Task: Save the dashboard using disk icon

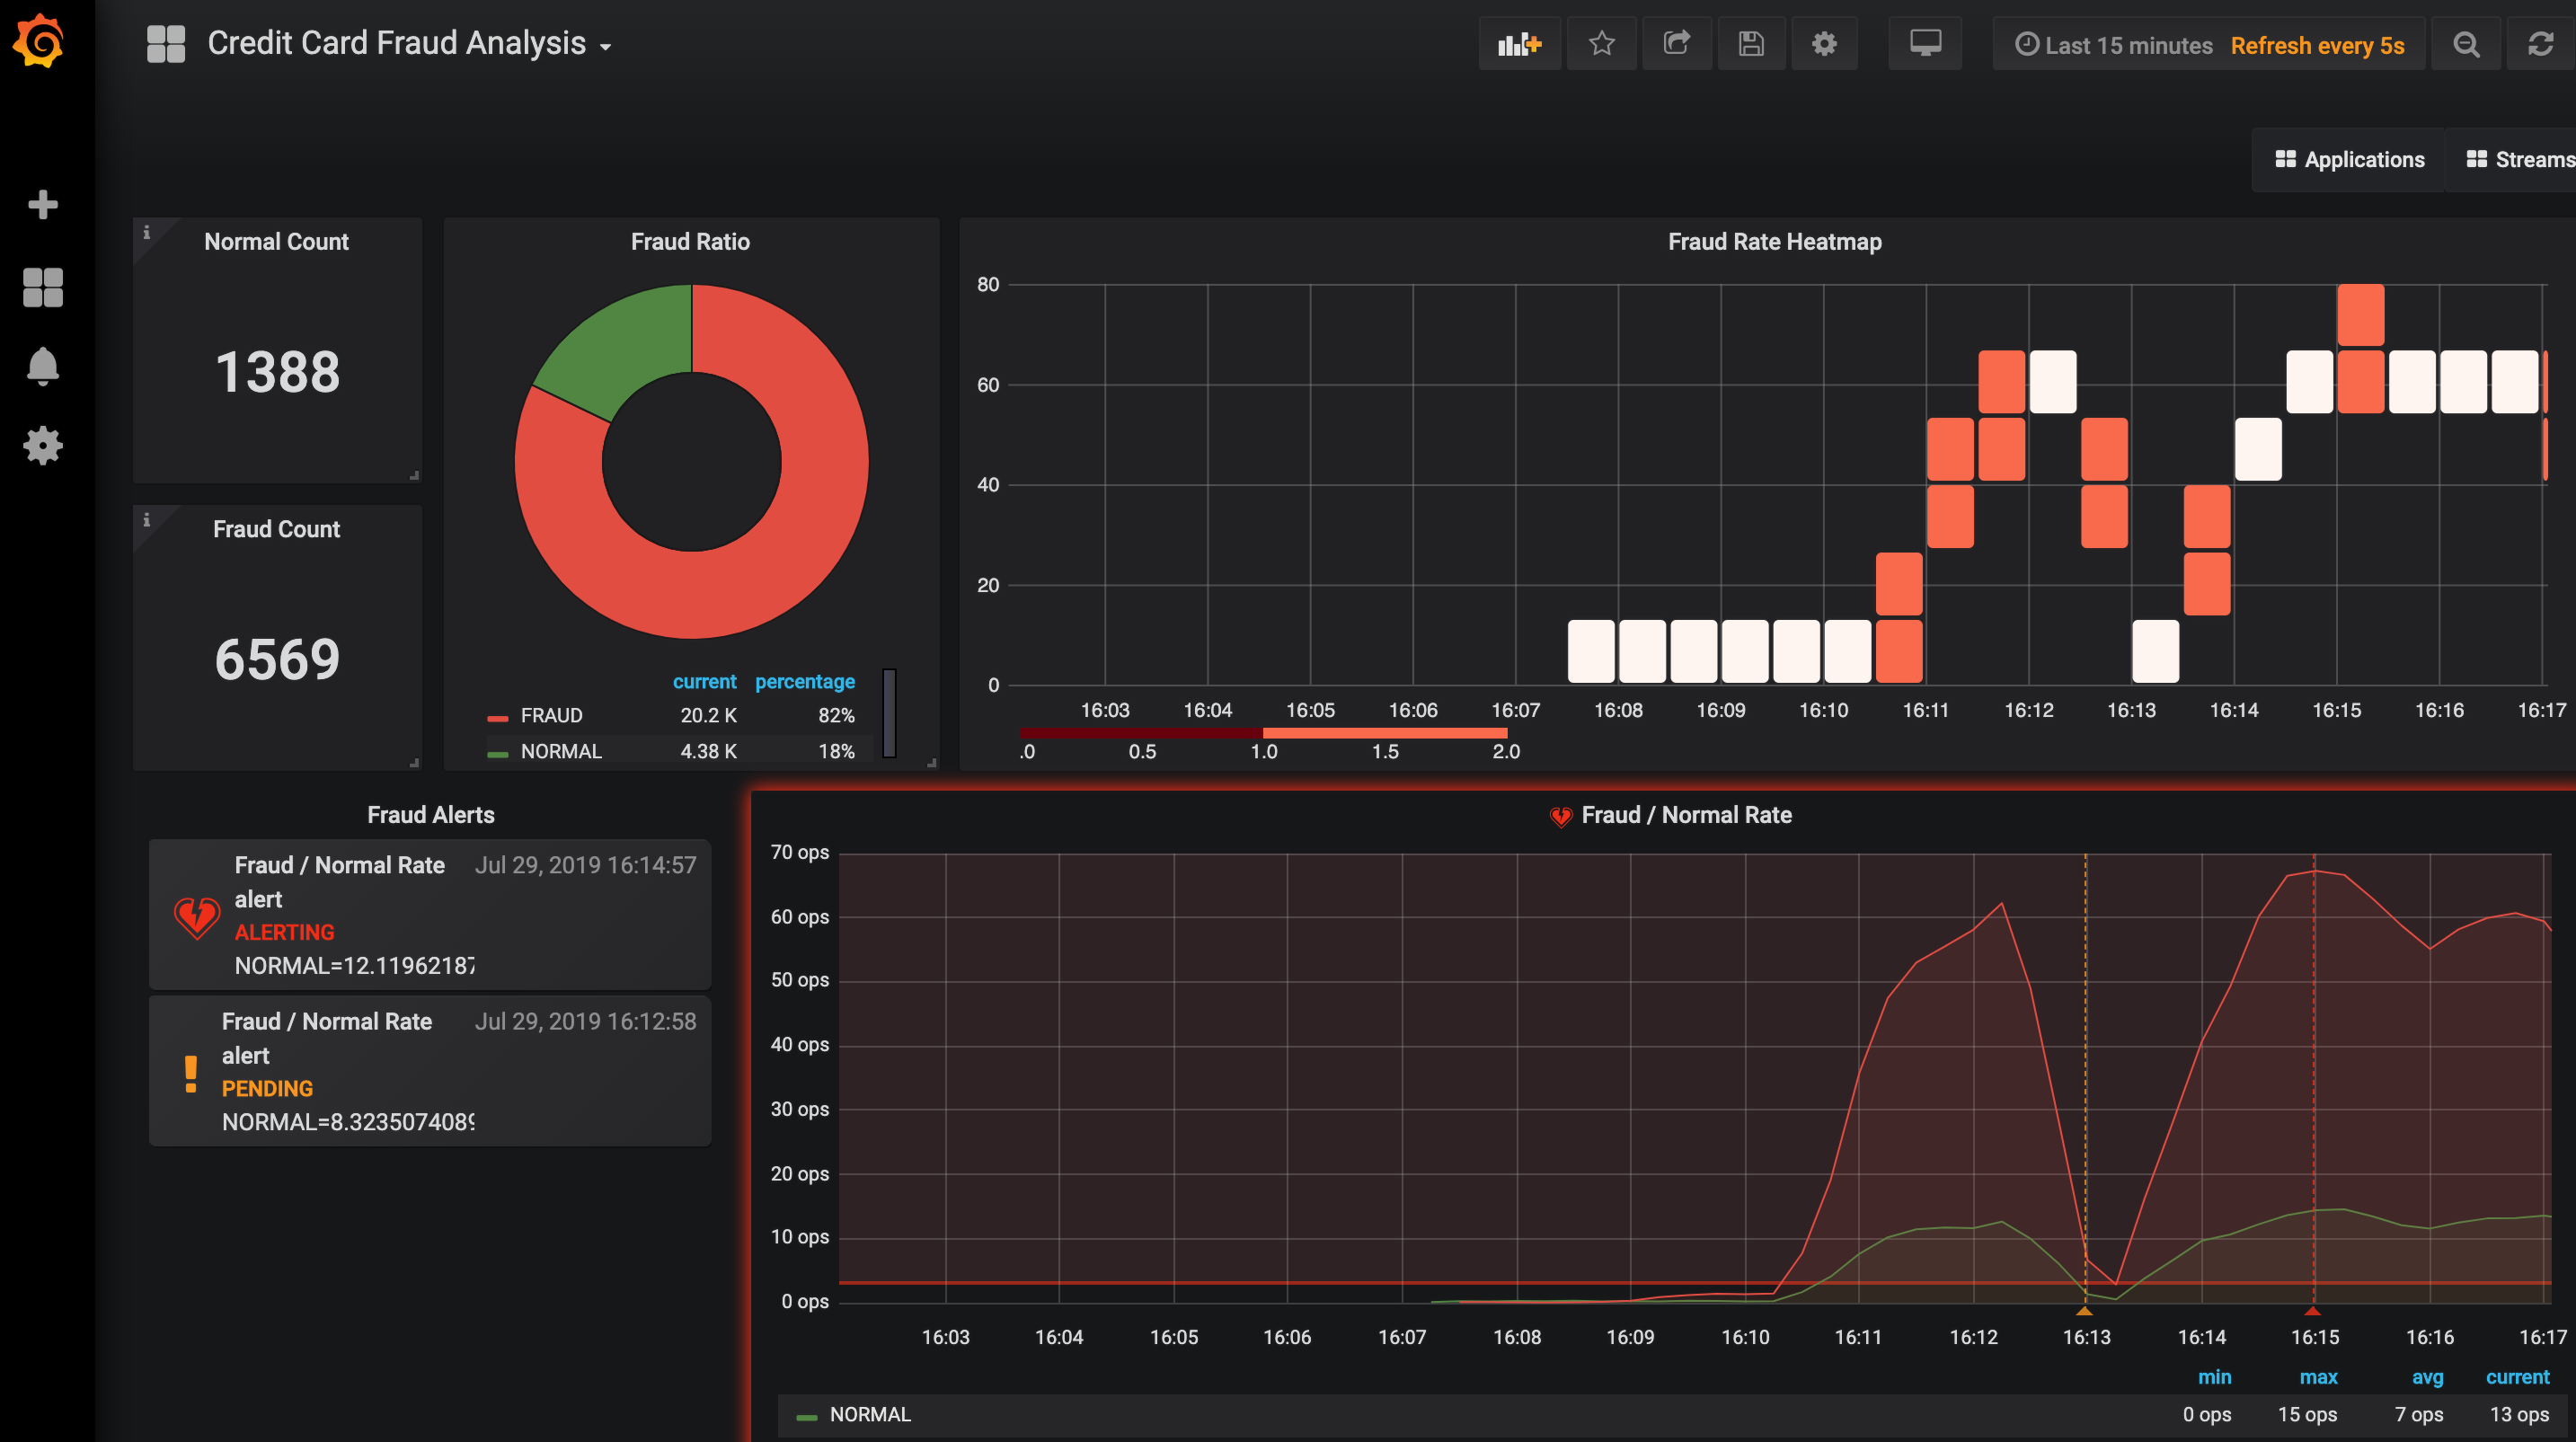Action: pyautogui.click(x=1750, y=44)
